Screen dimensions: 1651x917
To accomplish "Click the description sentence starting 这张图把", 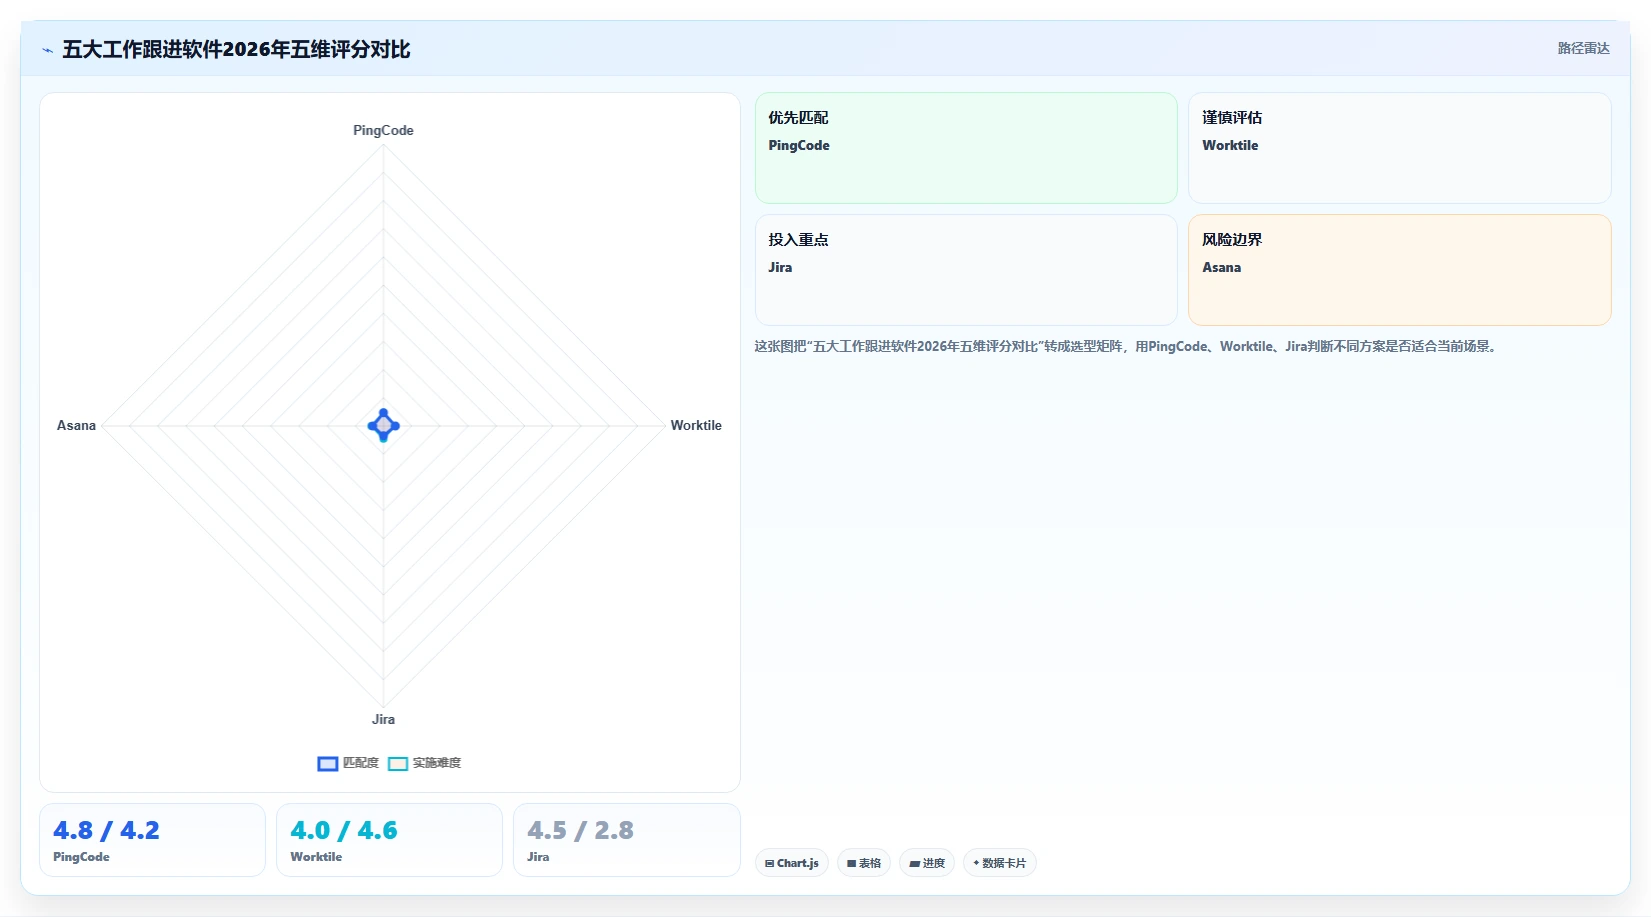I will (1125, 346).
